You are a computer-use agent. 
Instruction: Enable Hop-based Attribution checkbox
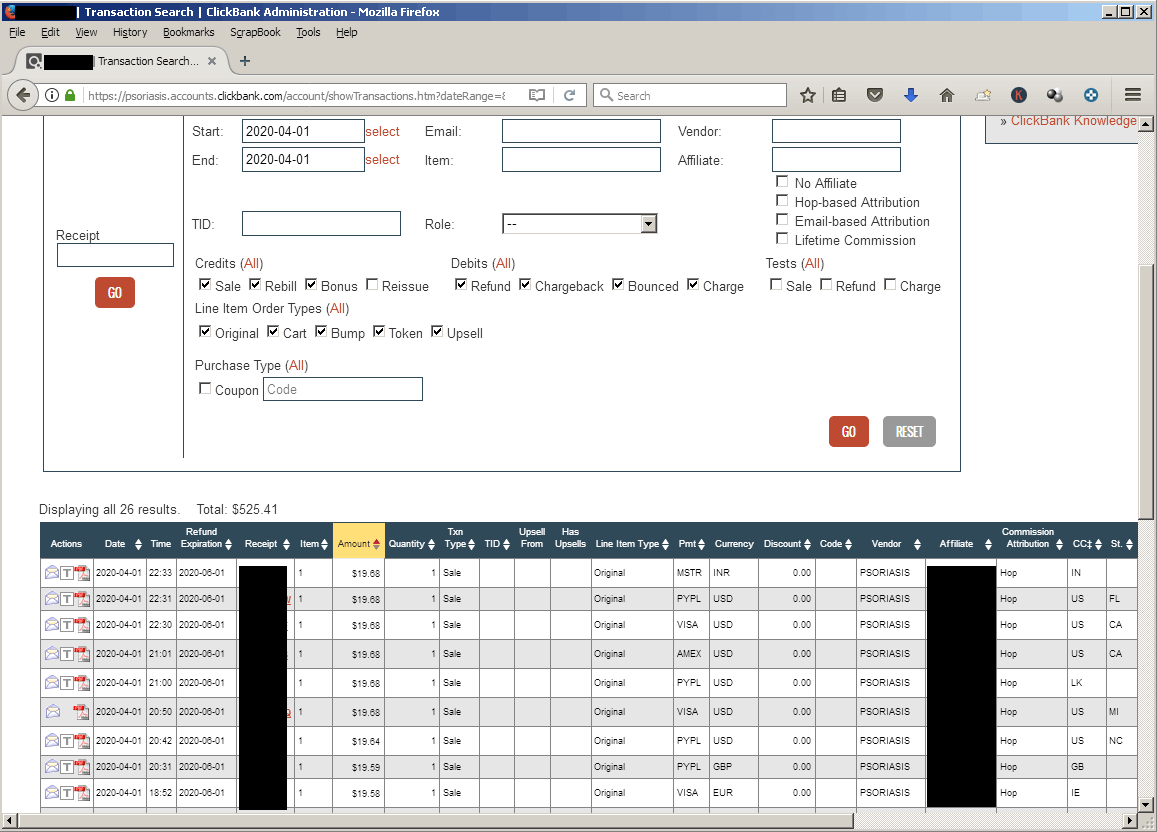click(x=782, y=201)
